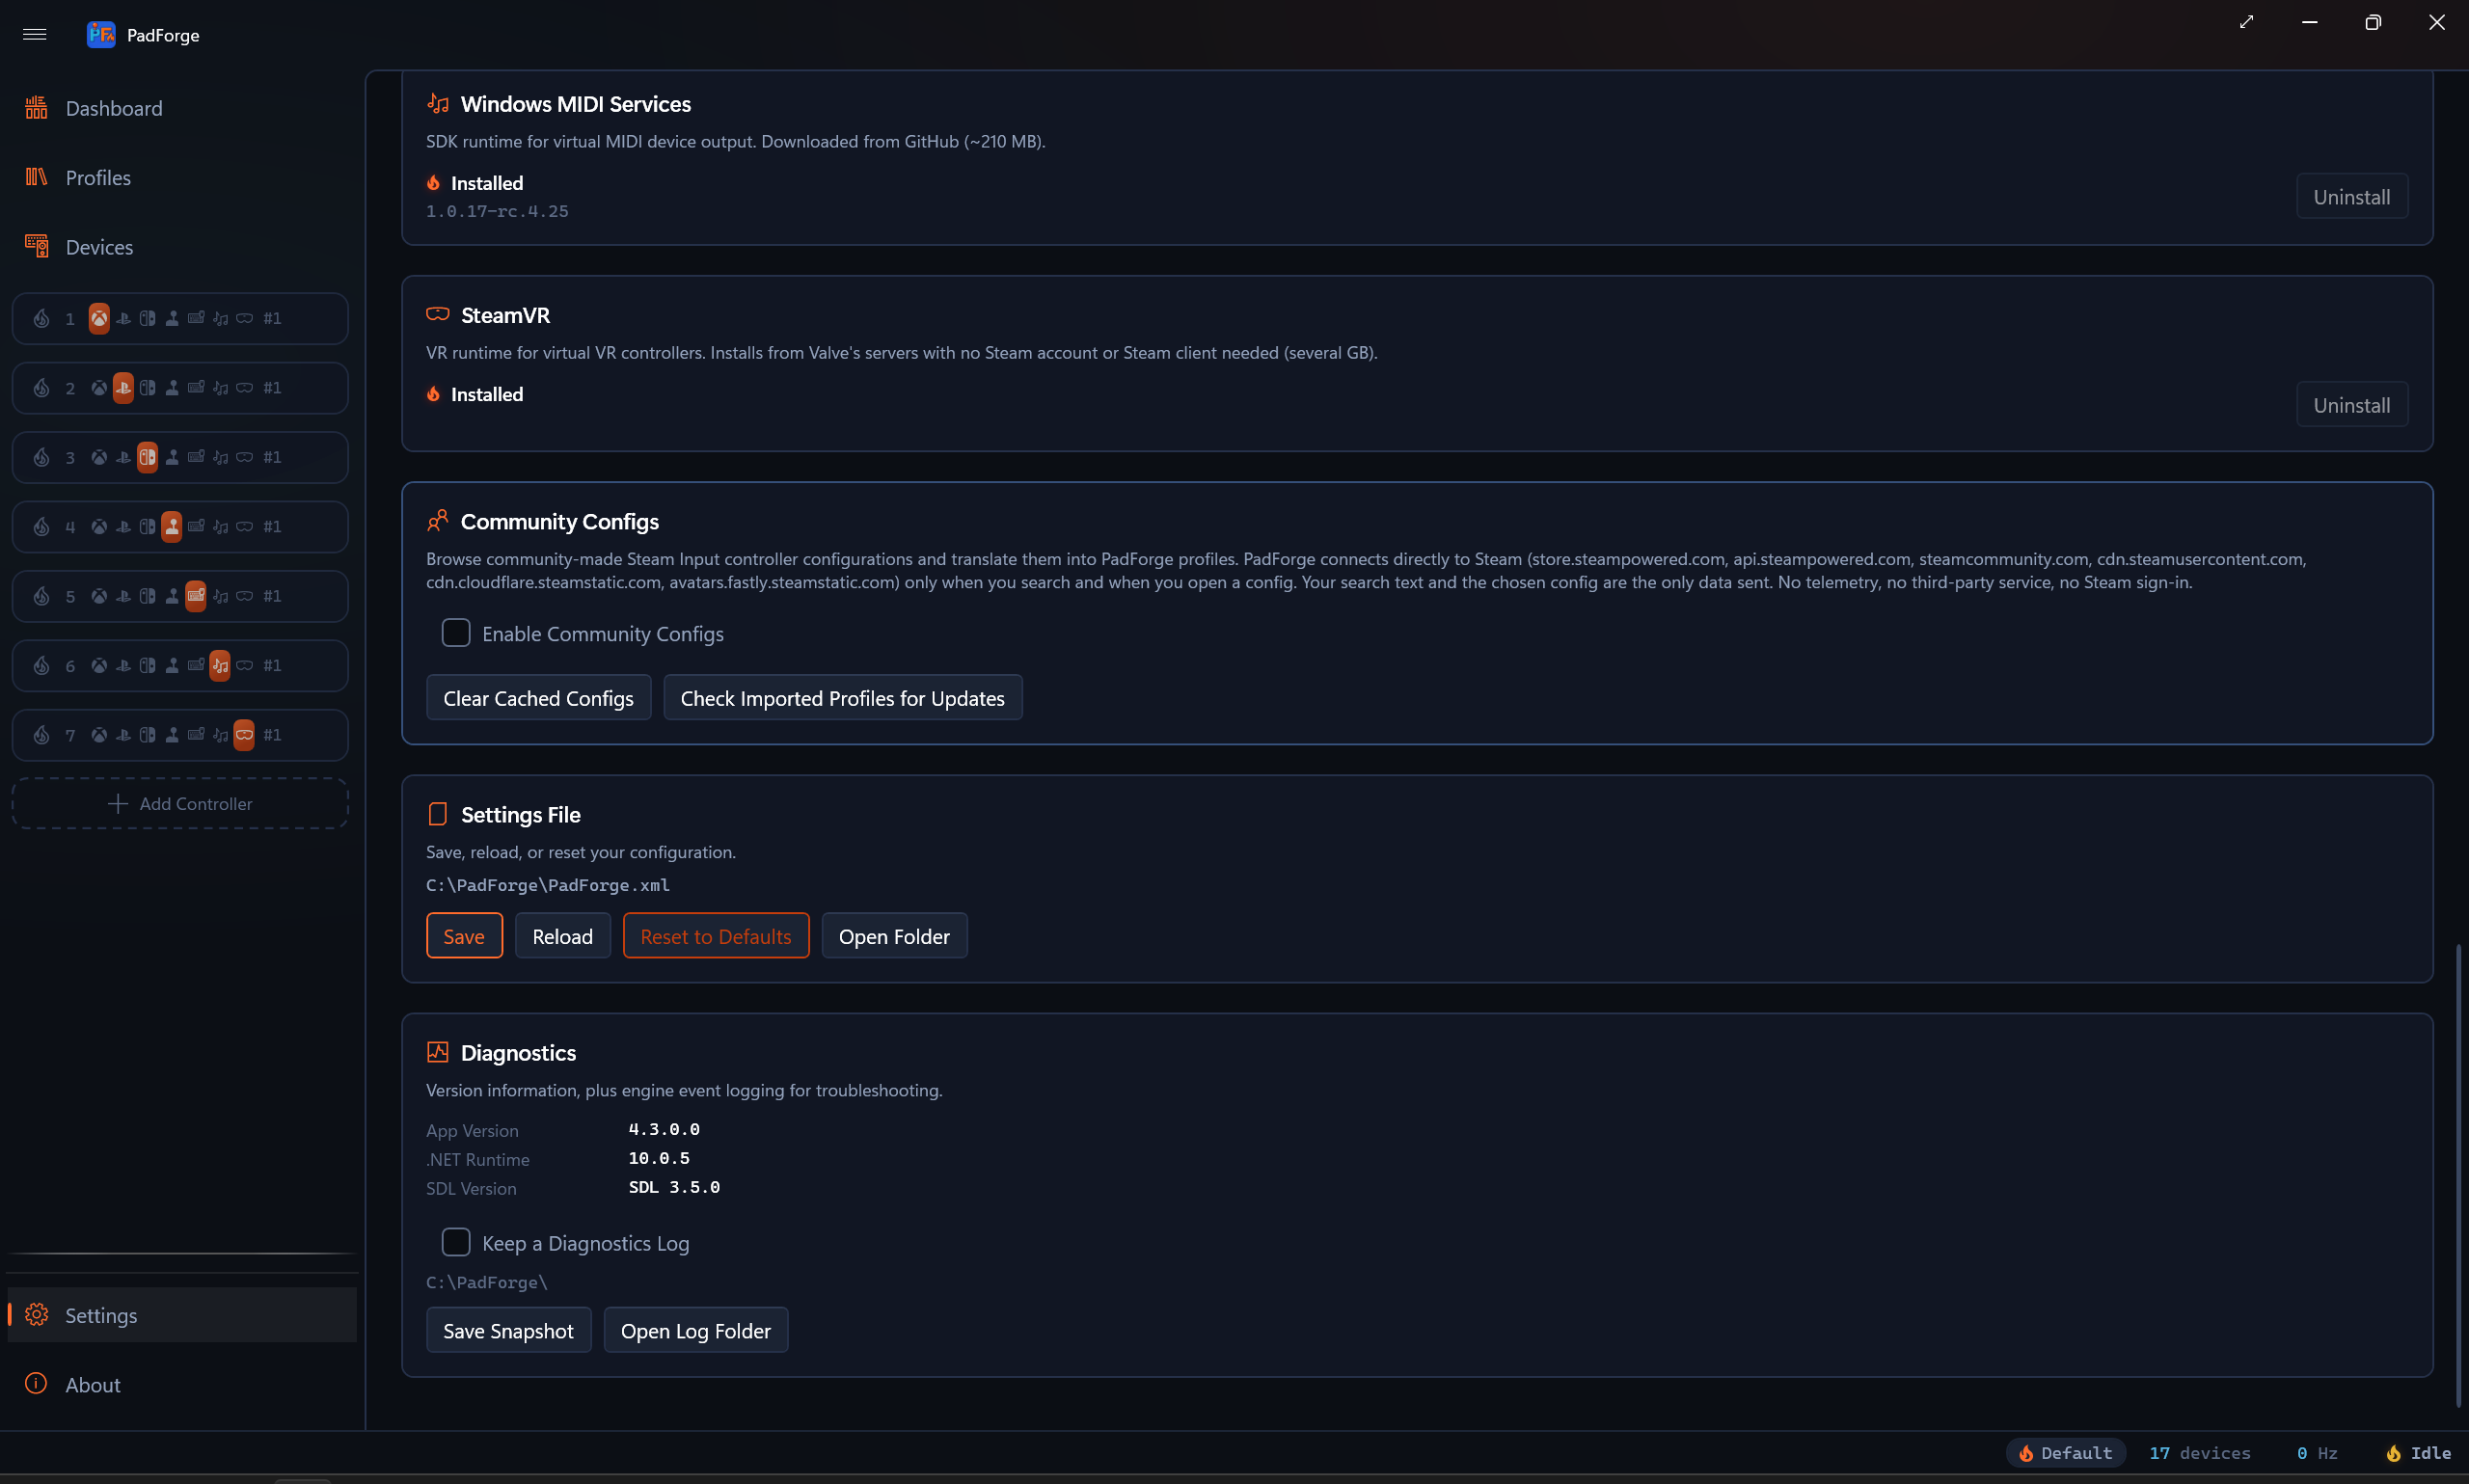2469x1484 pixels.
Task: Click the #1 slot label on controller 1
Action: pyautogui.click(x=272, y=318)
